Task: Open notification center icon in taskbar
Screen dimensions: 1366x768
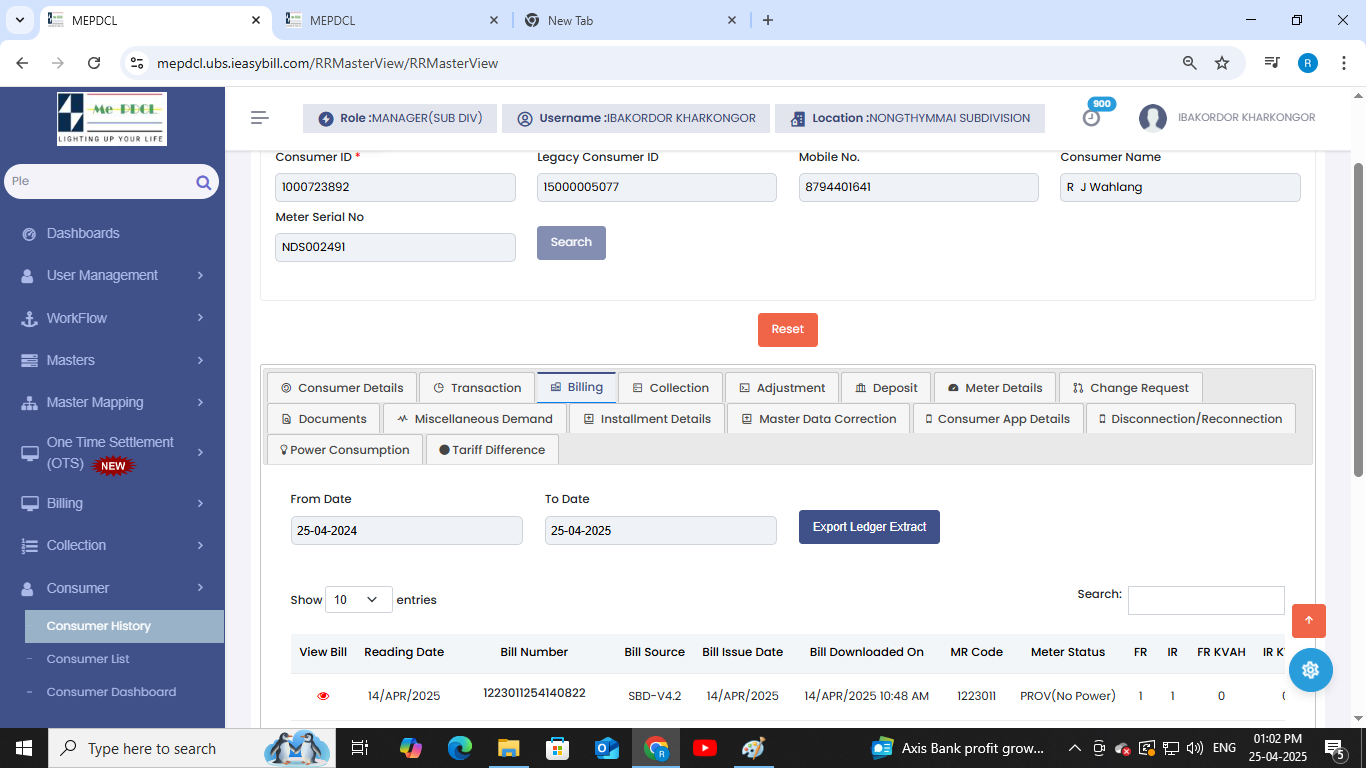Action: pyautogui.click(x=1336, y=748)
